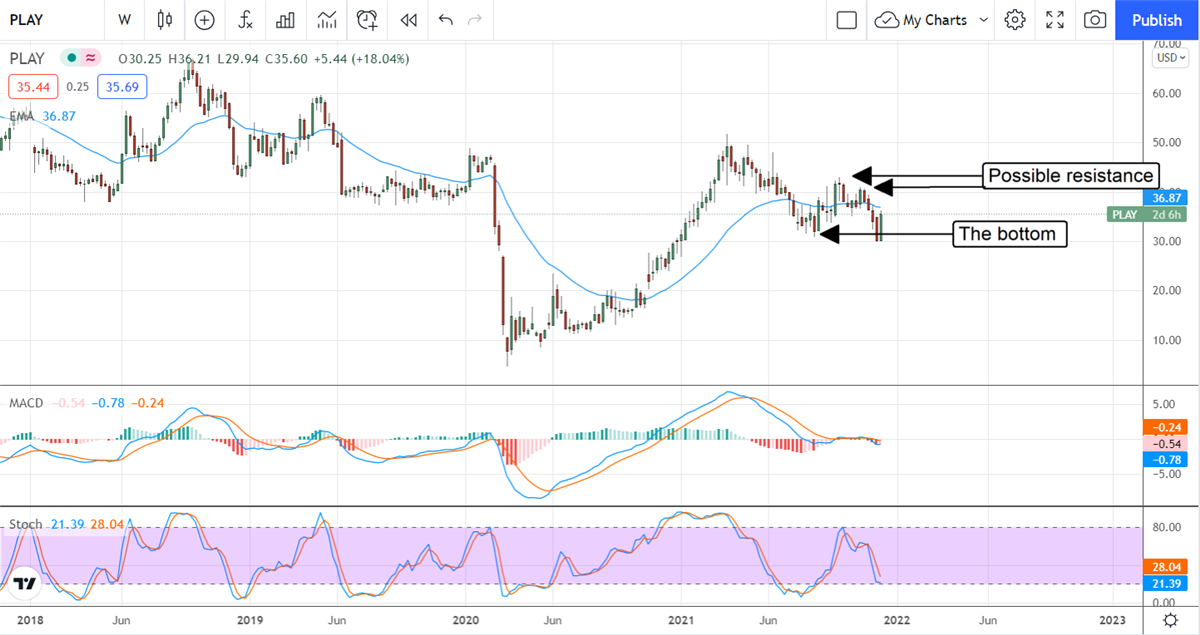Take a chart snapshot with the camera icon
The width and height of the screenshot is (1200, 635).
coord(1095,19)
